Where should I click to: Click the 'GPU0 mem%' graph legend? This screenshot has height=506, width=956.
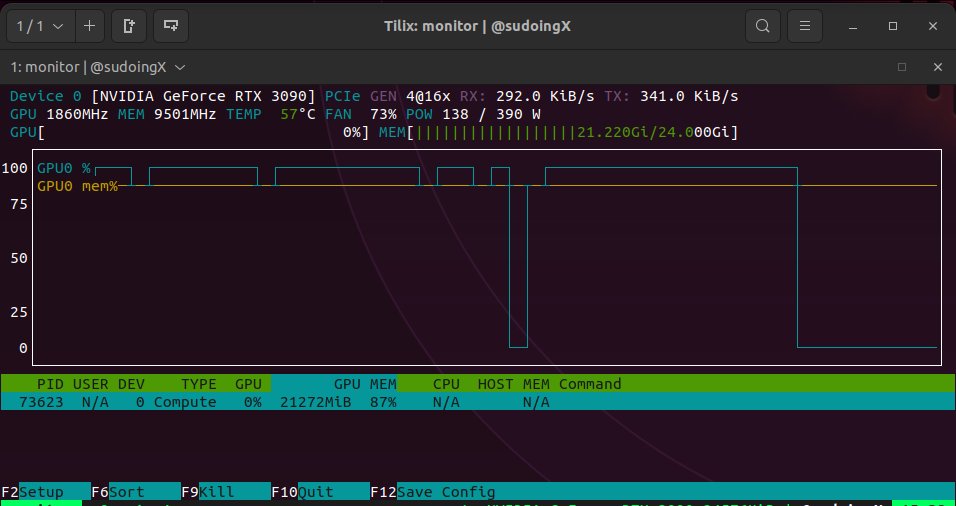click(x=77, y=186)
